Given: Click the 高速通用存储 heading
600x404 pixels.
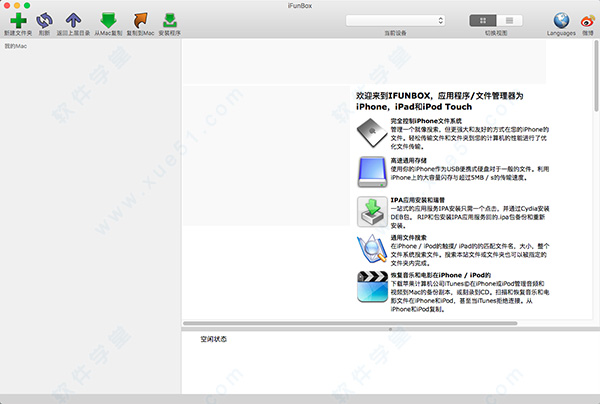Looking at the screenshot, I should coord(409,161).
